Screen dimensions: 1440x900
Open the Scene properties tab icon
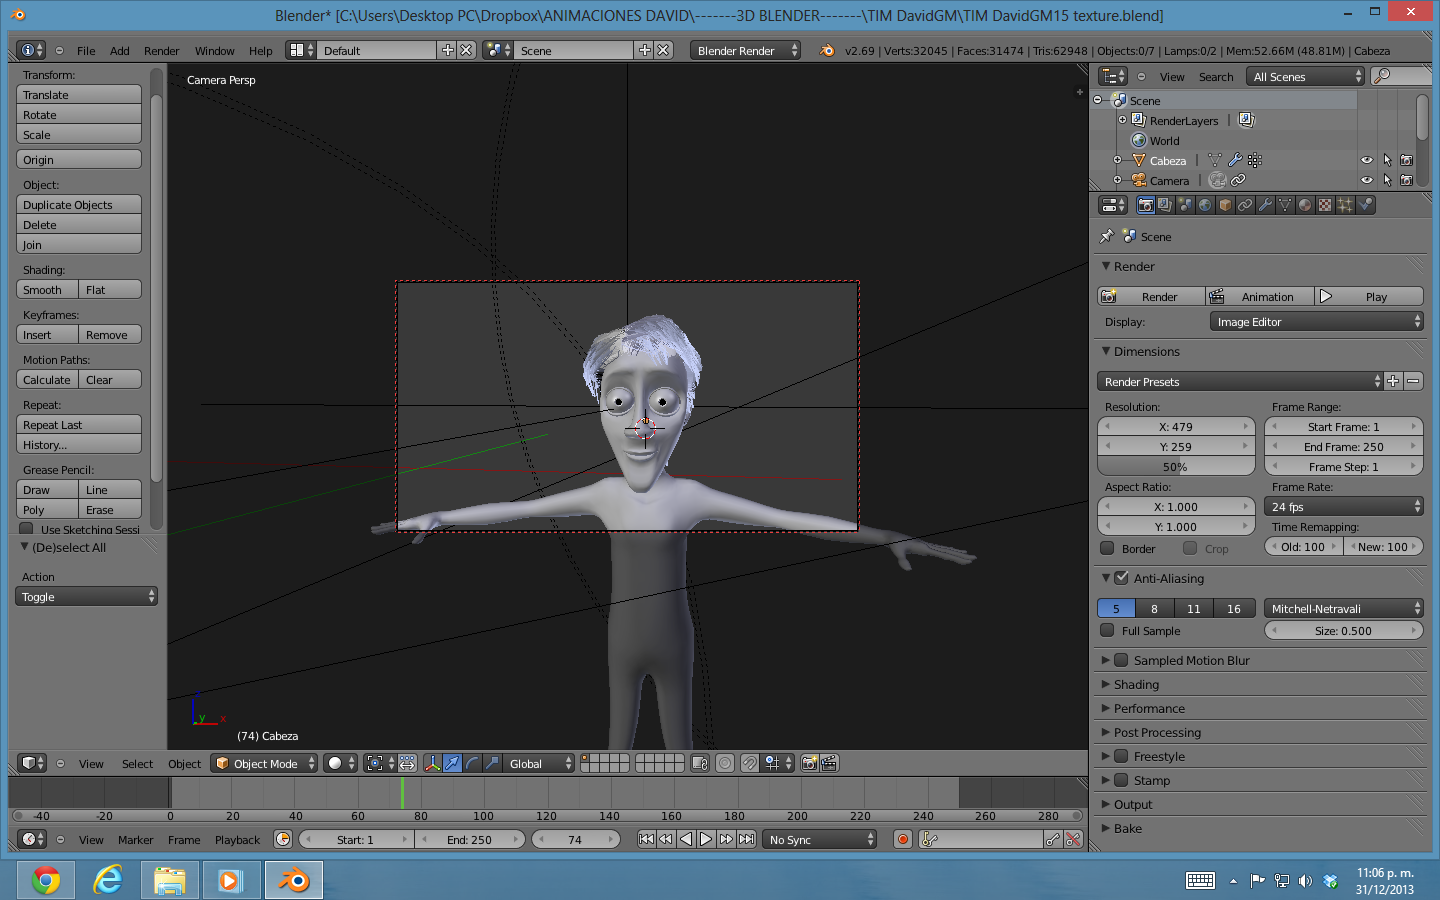pyautogui.click(x=1186, y=205)
